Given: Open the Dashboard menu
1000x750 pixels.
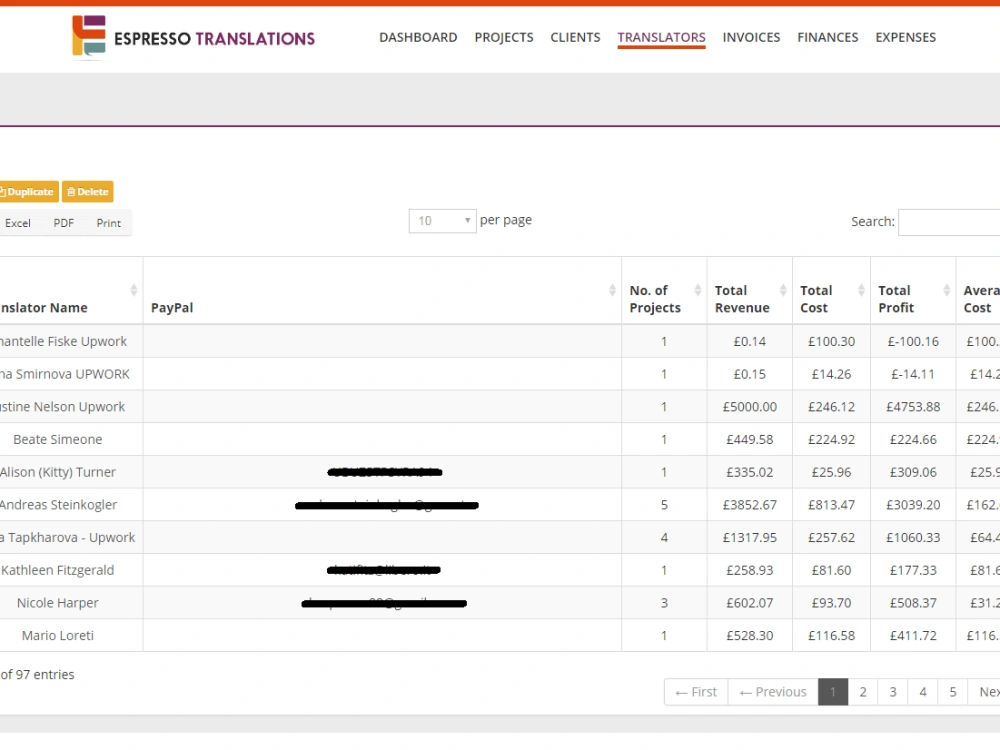Looking at the screenshot, I should point(418,38).
